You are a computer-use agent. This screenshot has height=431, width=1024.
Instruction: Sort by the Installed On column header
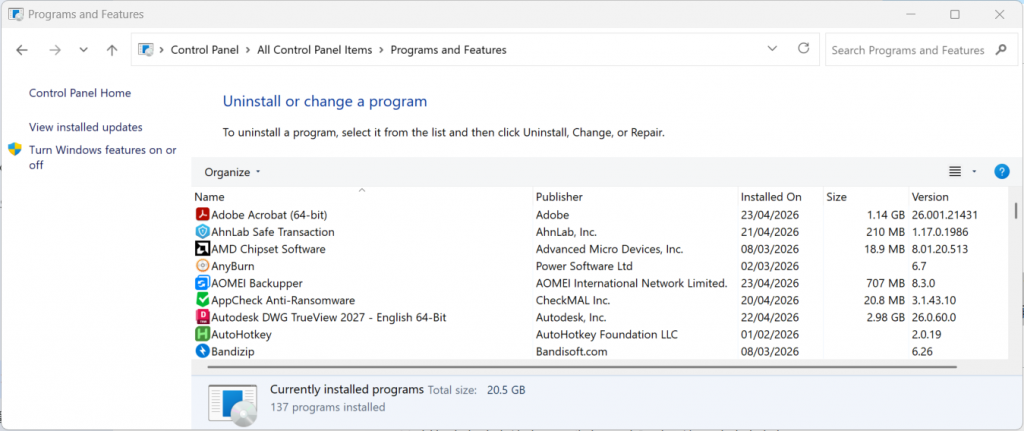780,197
